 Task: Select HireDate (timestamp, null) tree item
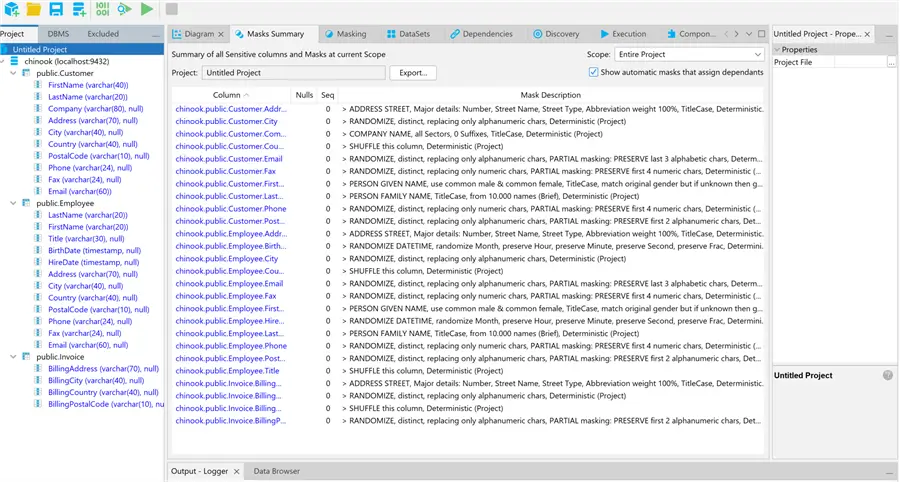[94, 262]
